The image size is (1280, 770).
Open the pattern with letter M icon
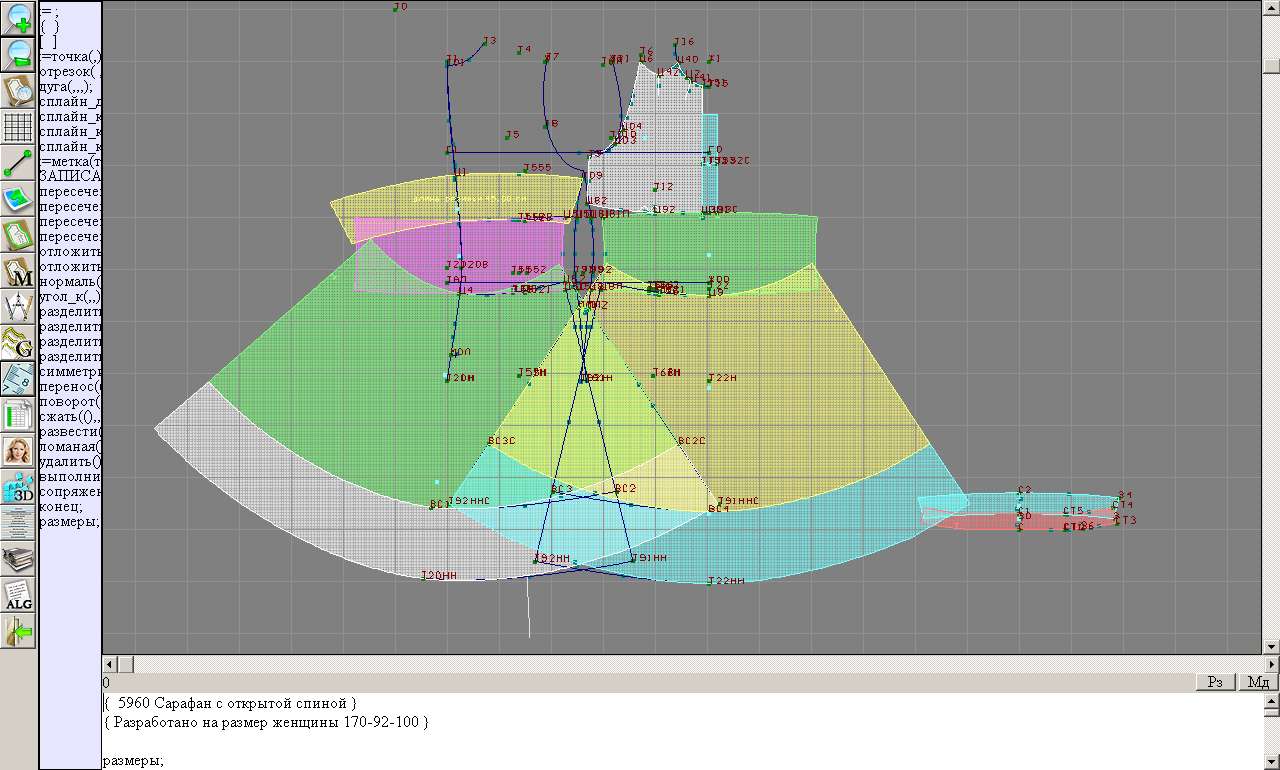pyautogui.click(x=19, y=270)
